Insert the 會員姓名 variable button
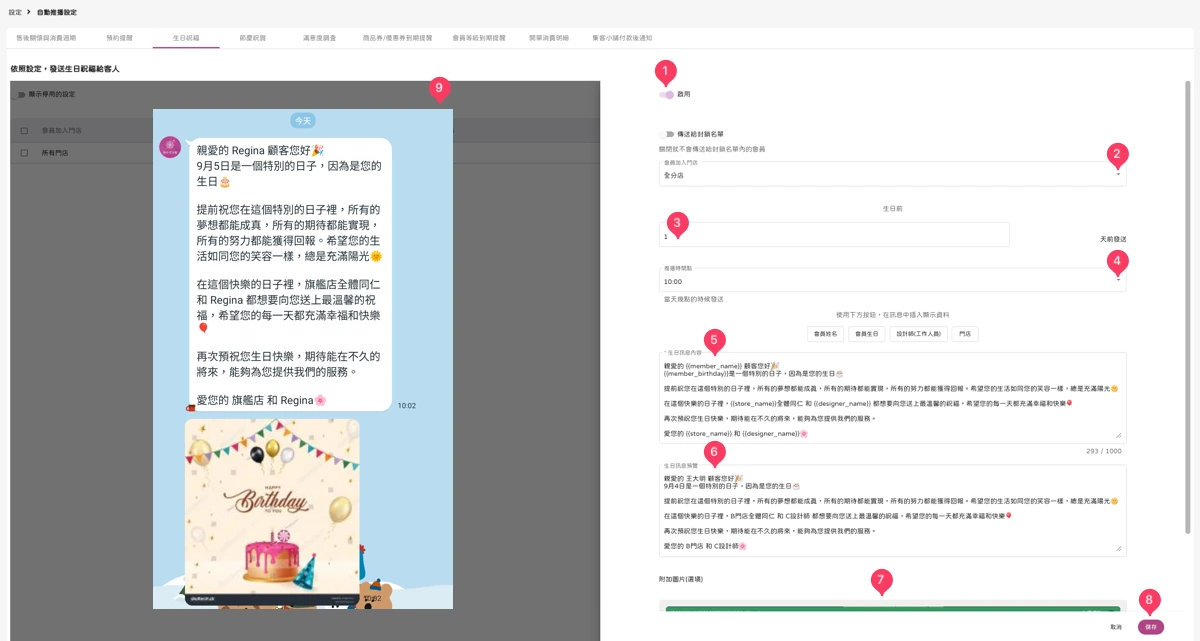1200x641 pixels. click(826, 334)
